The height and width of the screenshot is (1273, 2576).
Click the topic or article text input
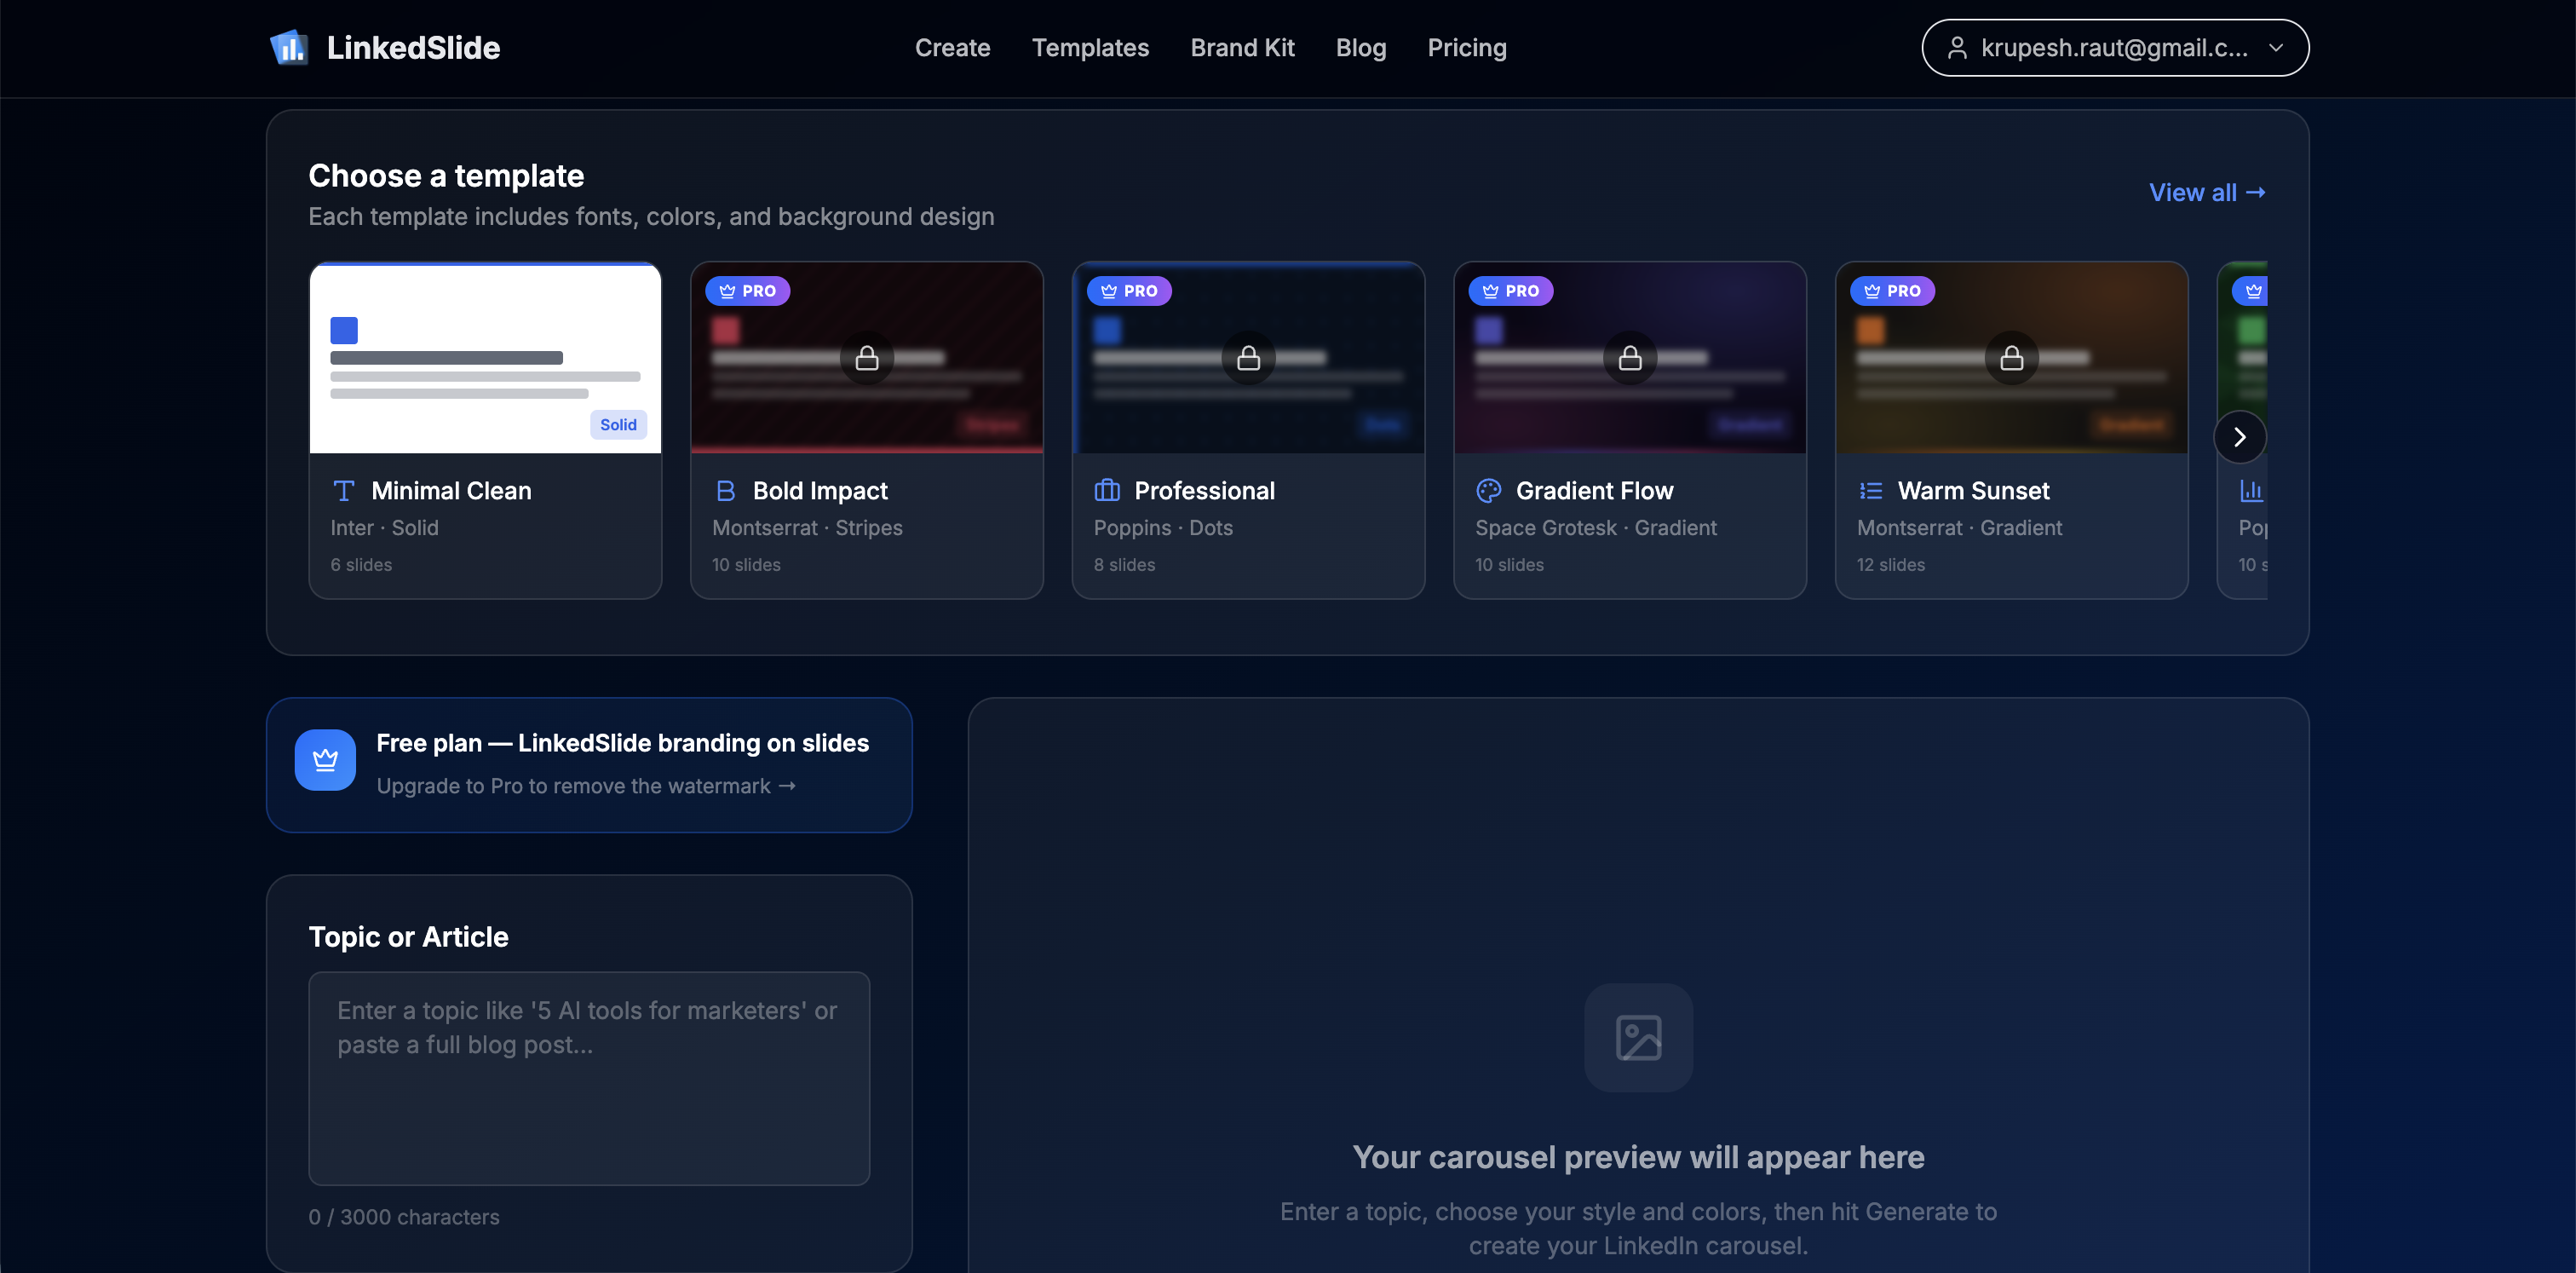coord(589,1079)
